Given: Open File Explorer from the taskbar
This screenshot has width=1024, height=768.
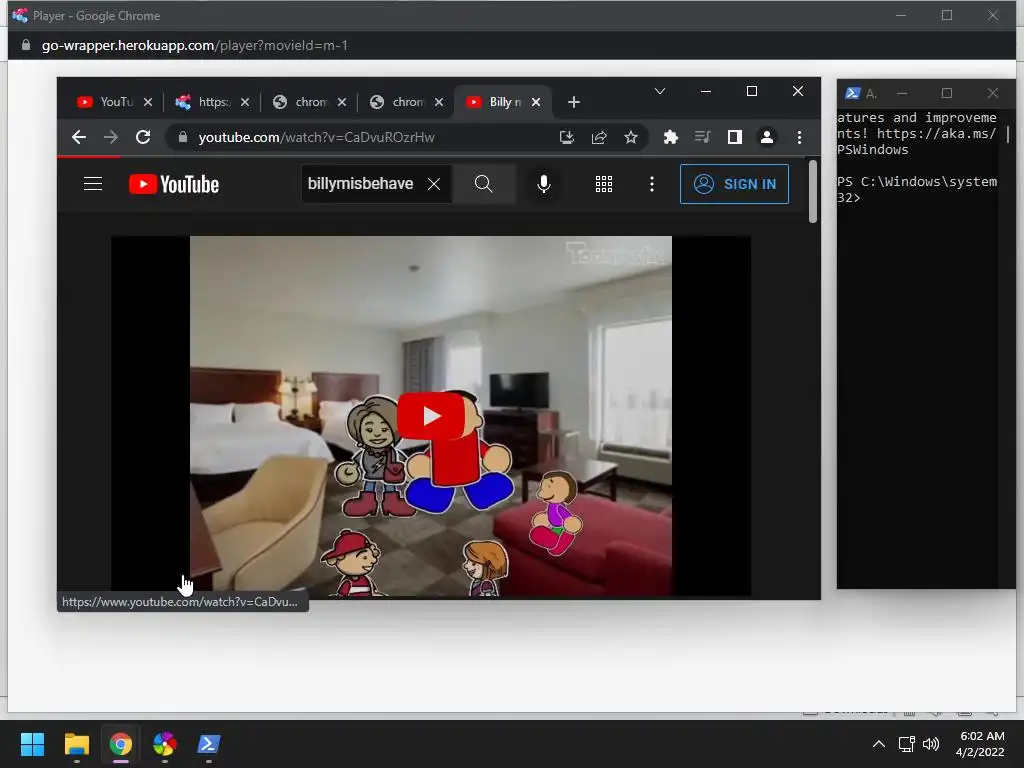Looking at the screenshot, I should (76, 744).
